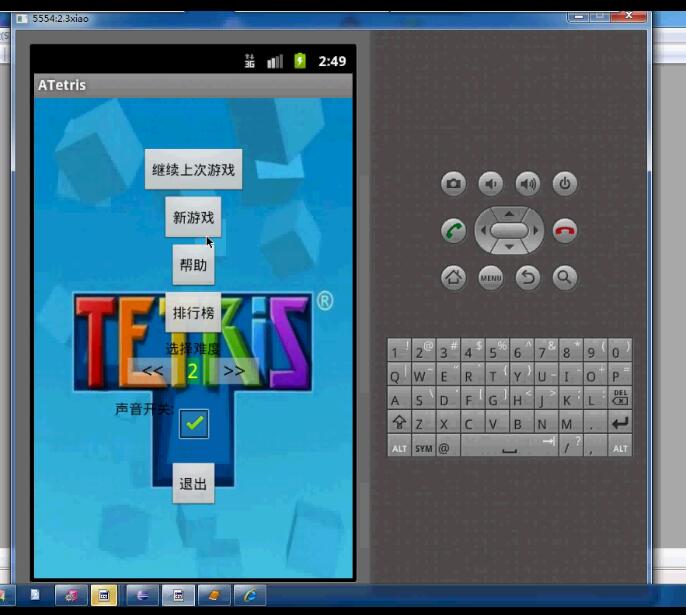The image size is (686, 615).
Task: Click the 5554:2.3xiao window title
Action: pos(60,18)
